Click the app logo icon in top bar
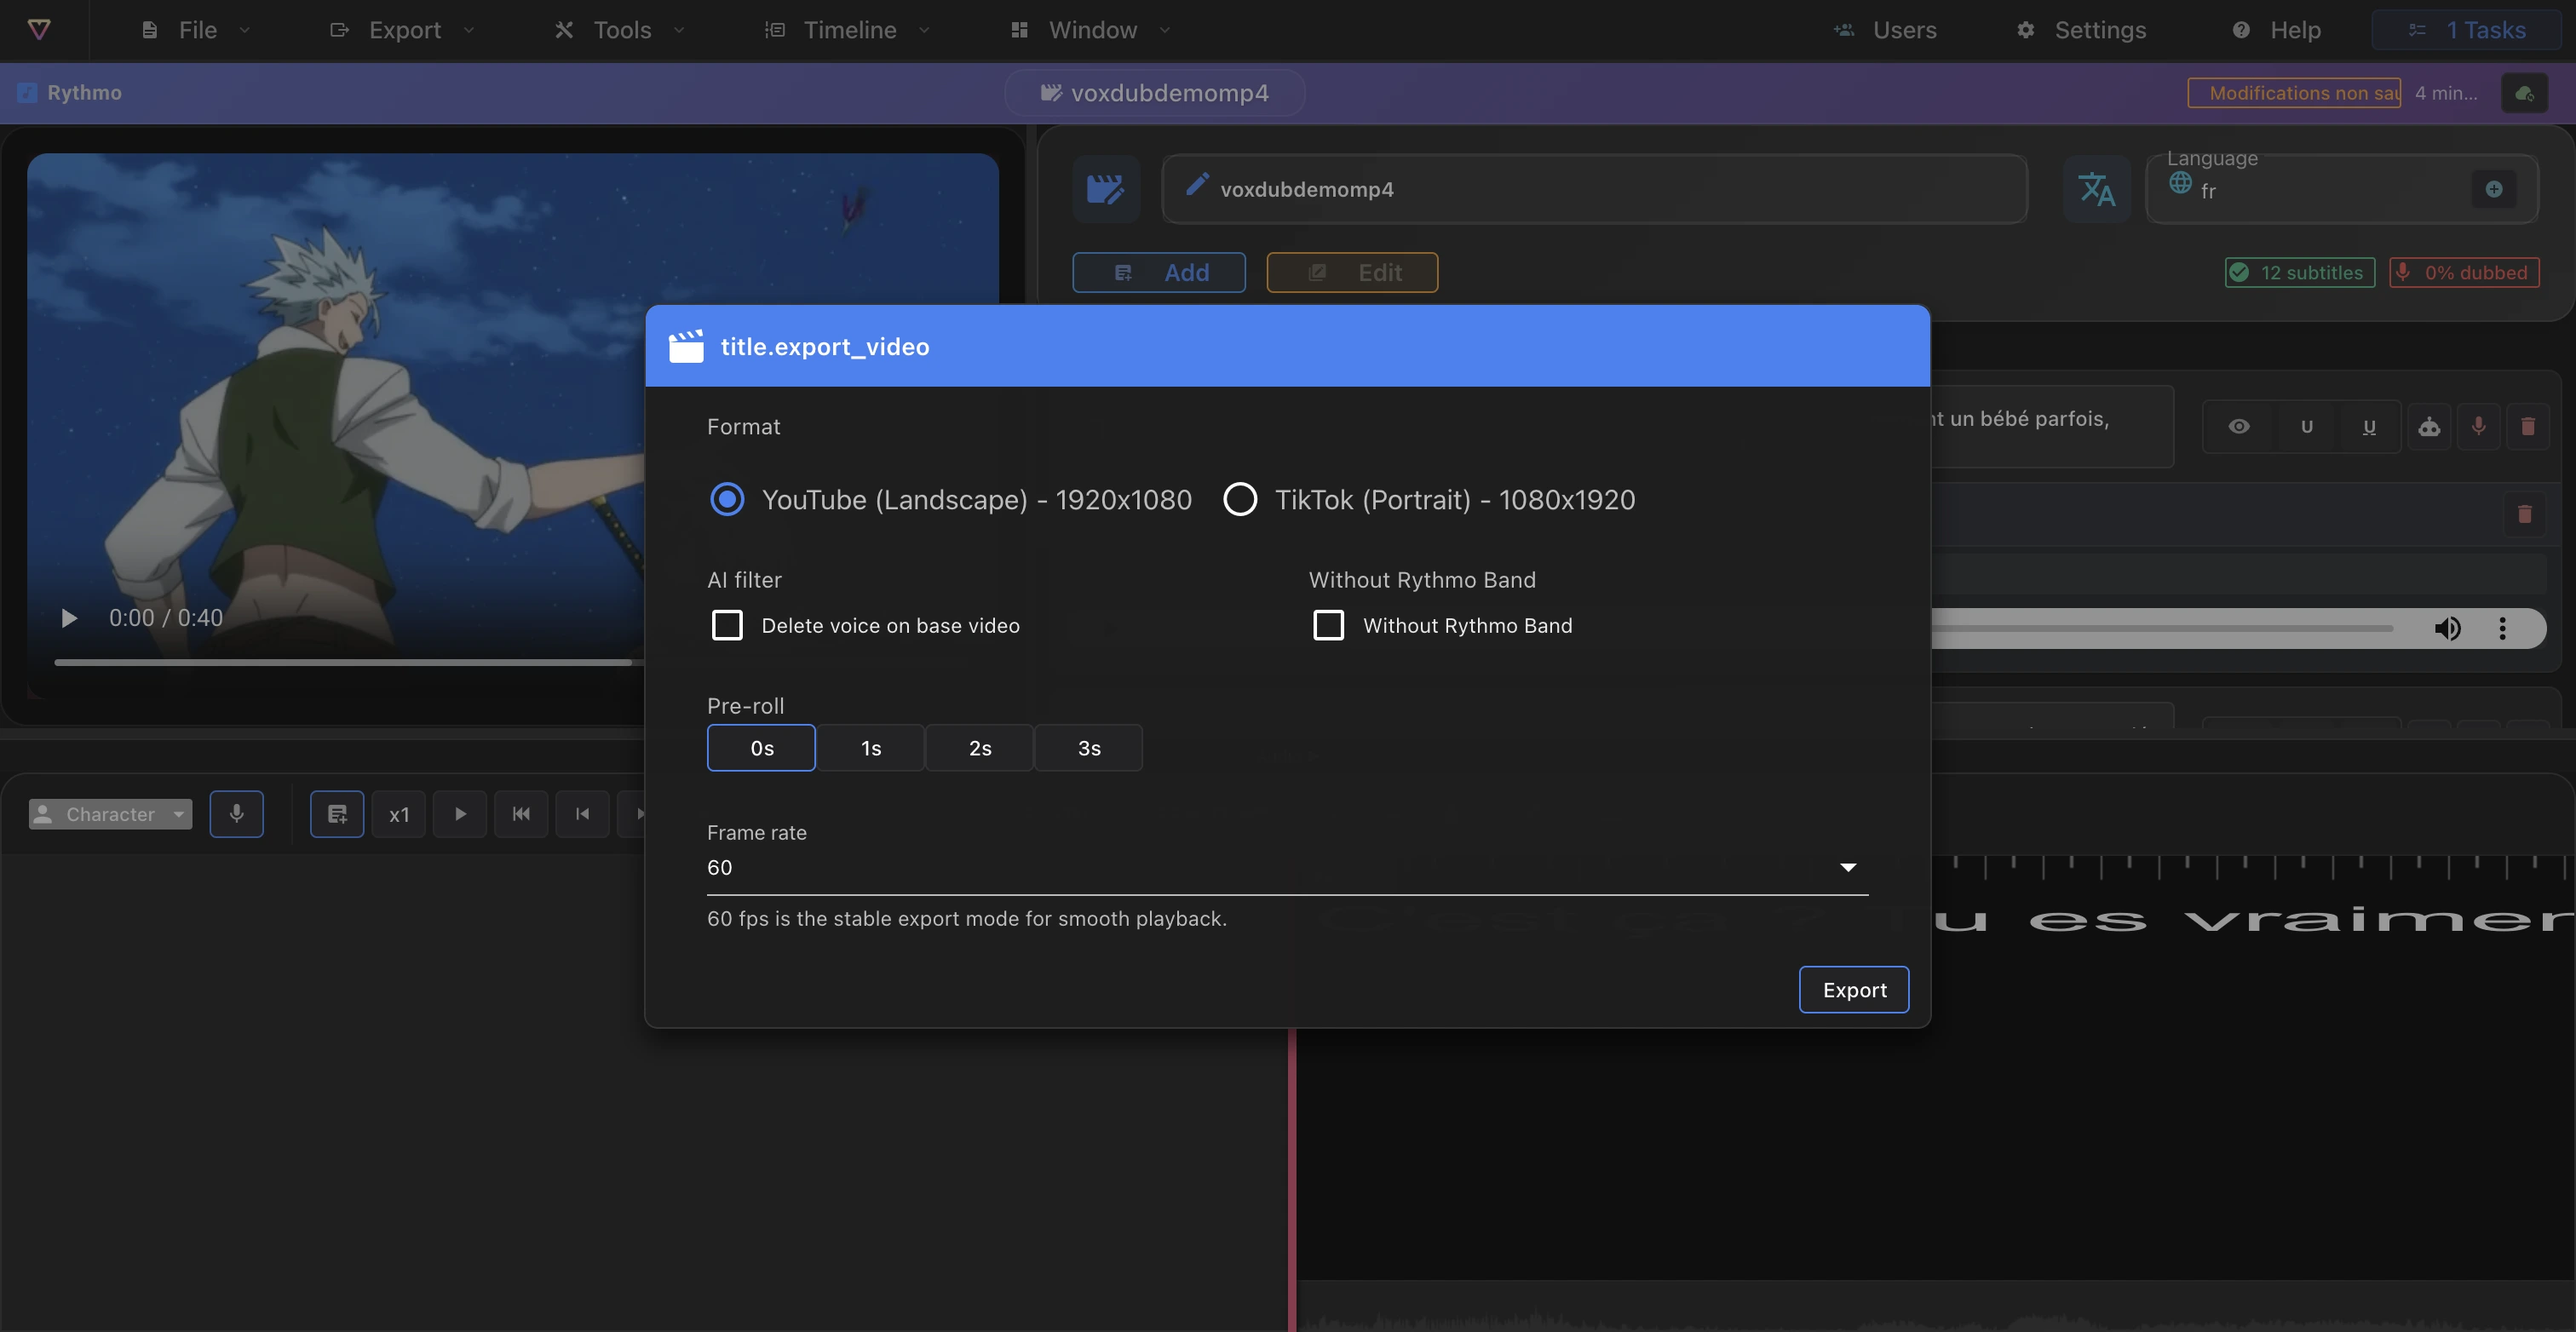 tap(39, 29)
